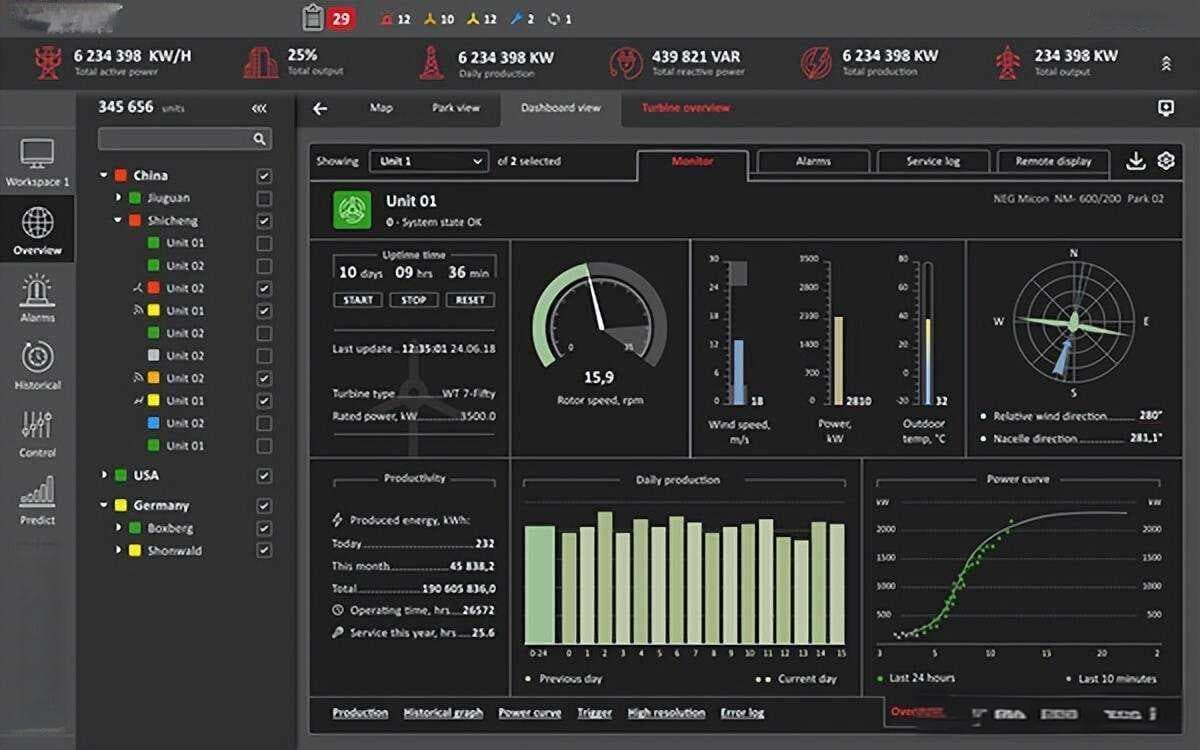
Task: Toggle the Boxberg checkbox
Action: (264, 528)
